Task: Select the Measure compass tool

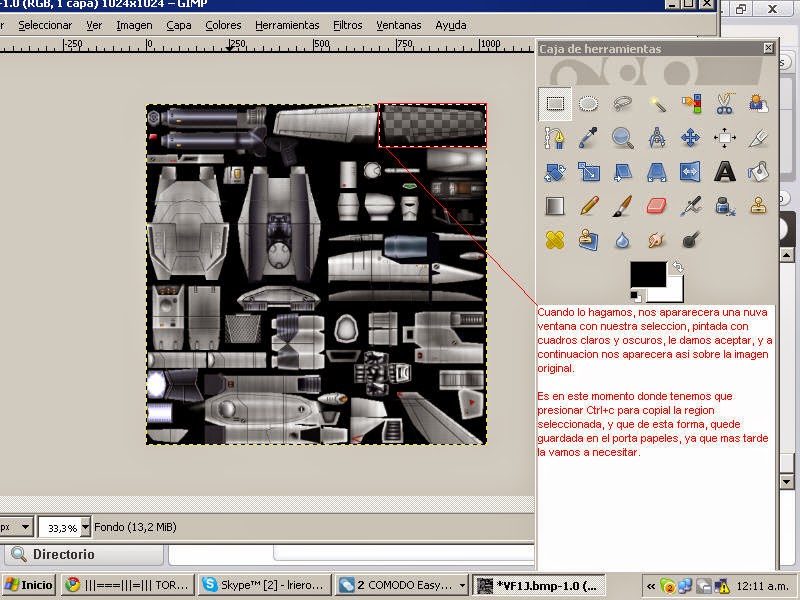Action: [x=657, y=138]
